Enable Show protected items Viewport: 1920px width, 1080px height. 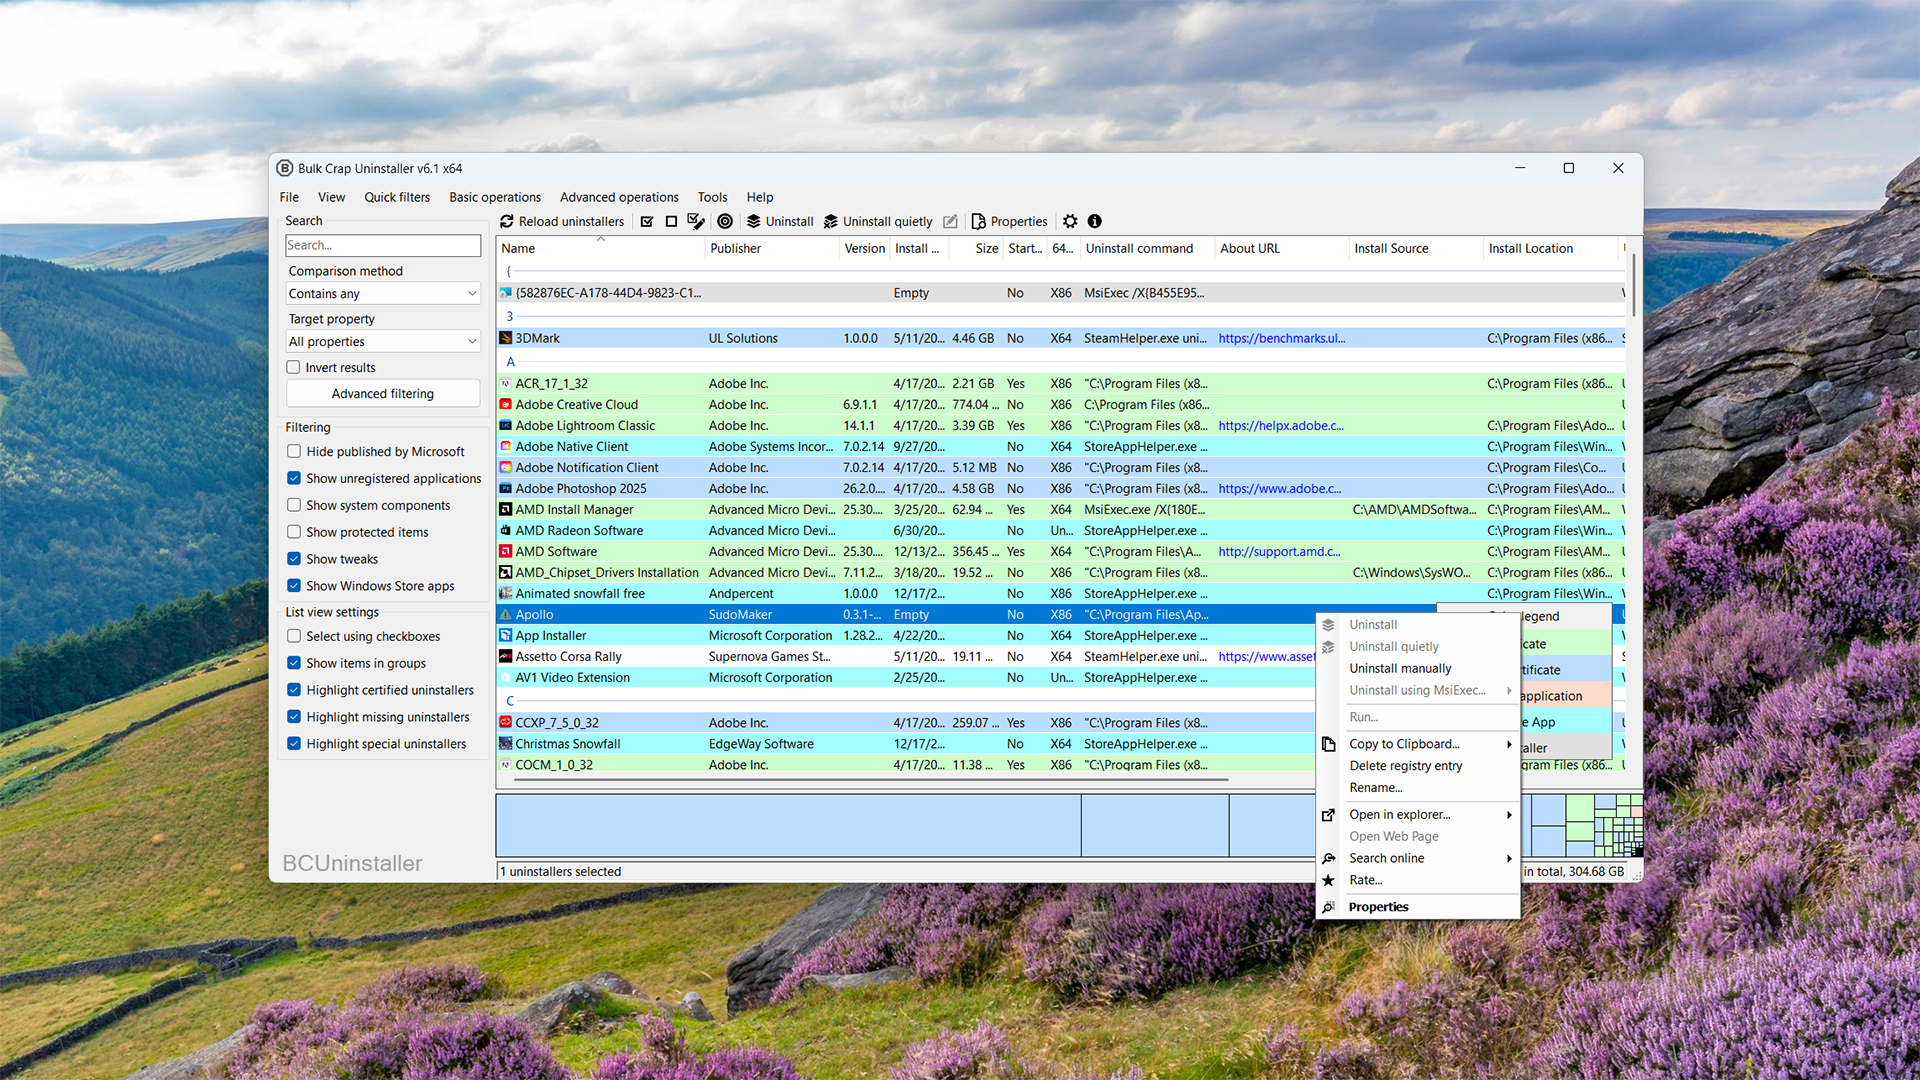(x=294, y=532)
